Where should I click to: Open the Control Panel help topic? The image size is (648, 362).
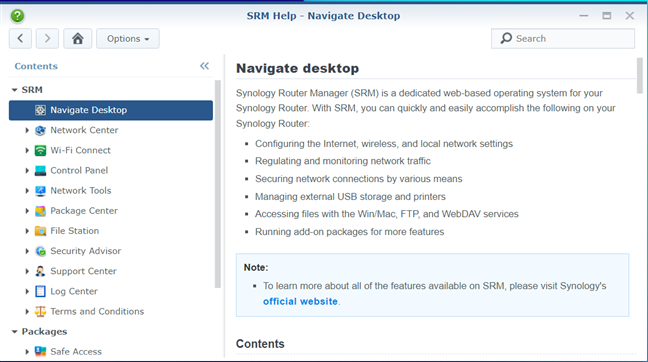pos(79,170)
